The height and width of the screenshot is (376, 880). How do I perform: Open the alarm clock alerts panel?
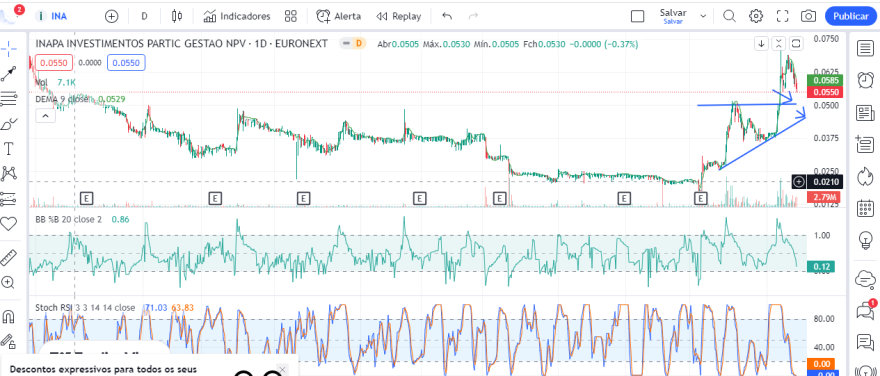[865, 80]
